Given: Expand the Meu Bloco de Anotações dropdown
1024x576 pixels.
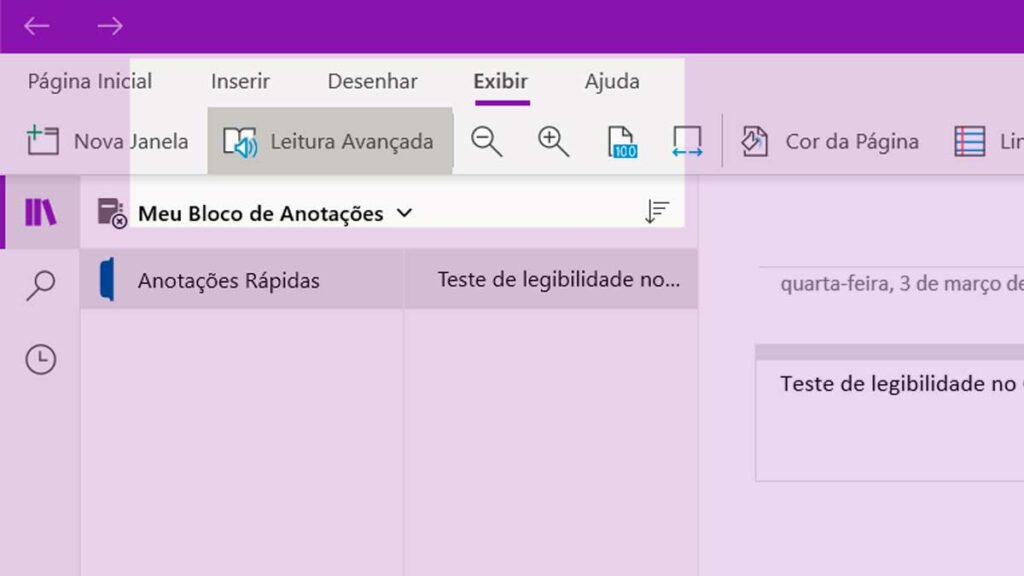Looking at the screenshot, I should point(405,213).
